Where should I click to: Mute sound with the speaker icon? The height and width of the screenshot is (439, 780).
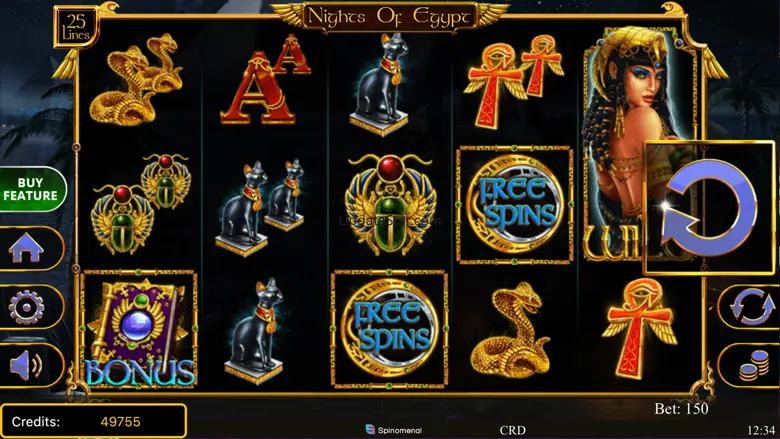29,366
